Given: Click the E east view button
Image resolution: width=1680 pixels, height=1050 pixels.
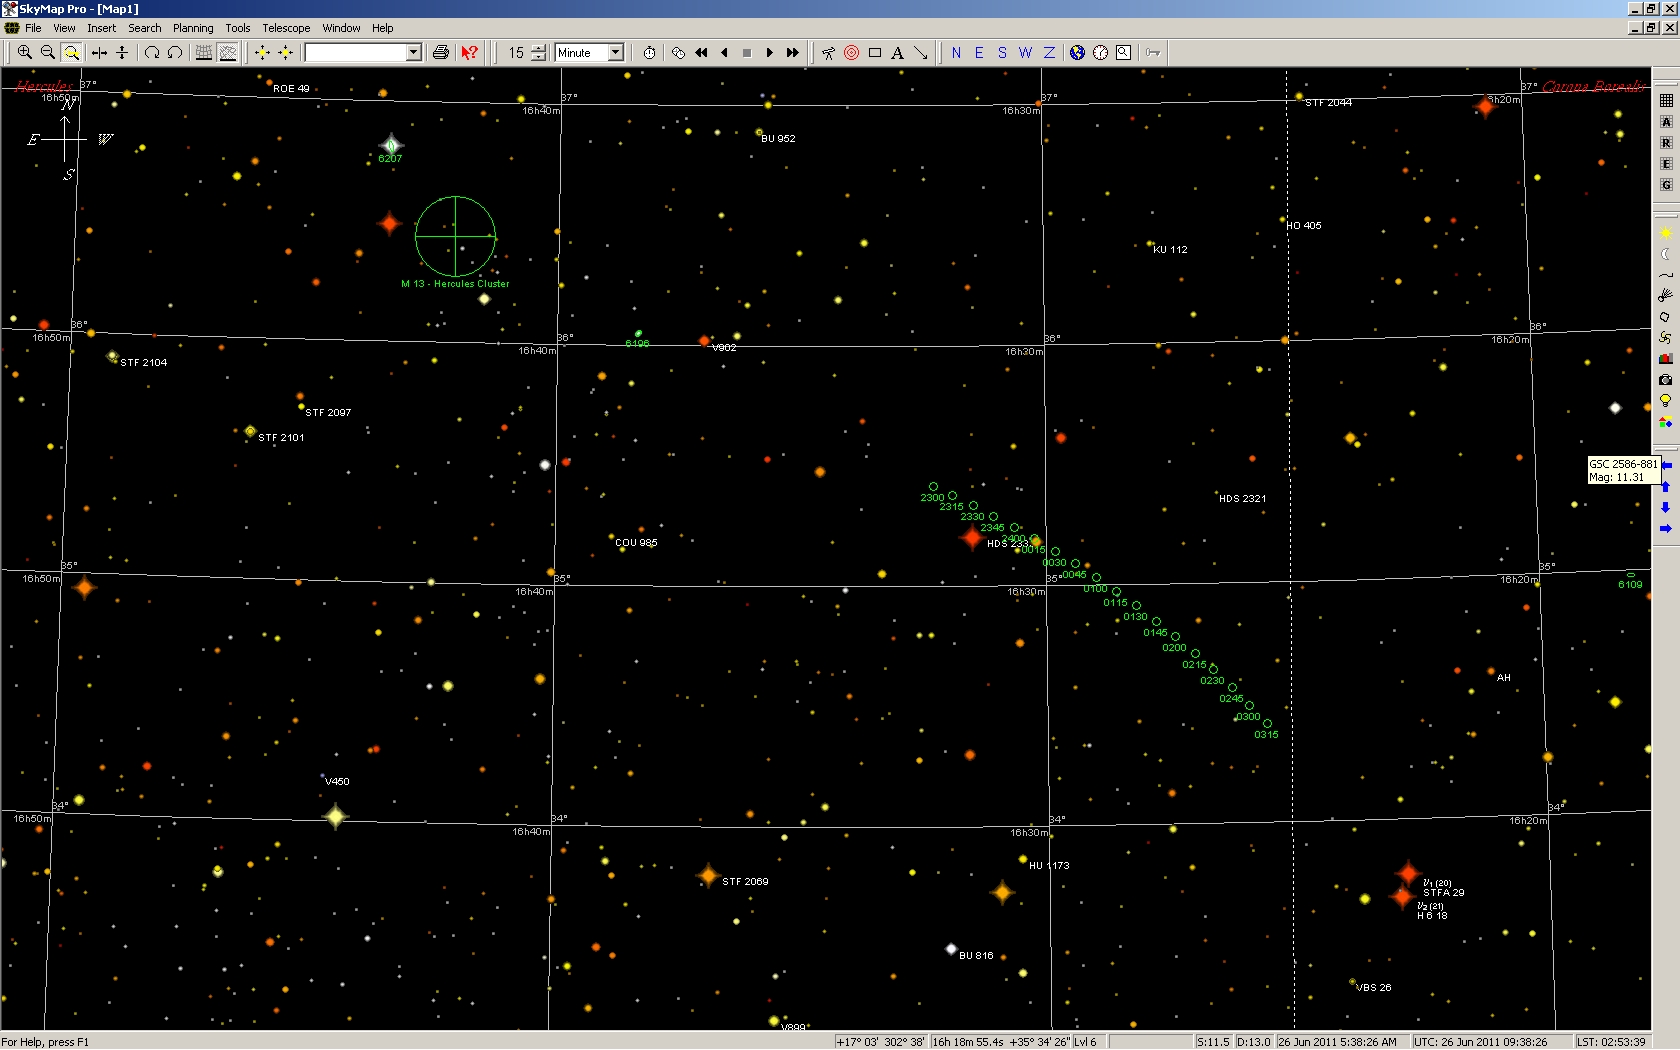Looking at the screenshot, I should 979,53.
